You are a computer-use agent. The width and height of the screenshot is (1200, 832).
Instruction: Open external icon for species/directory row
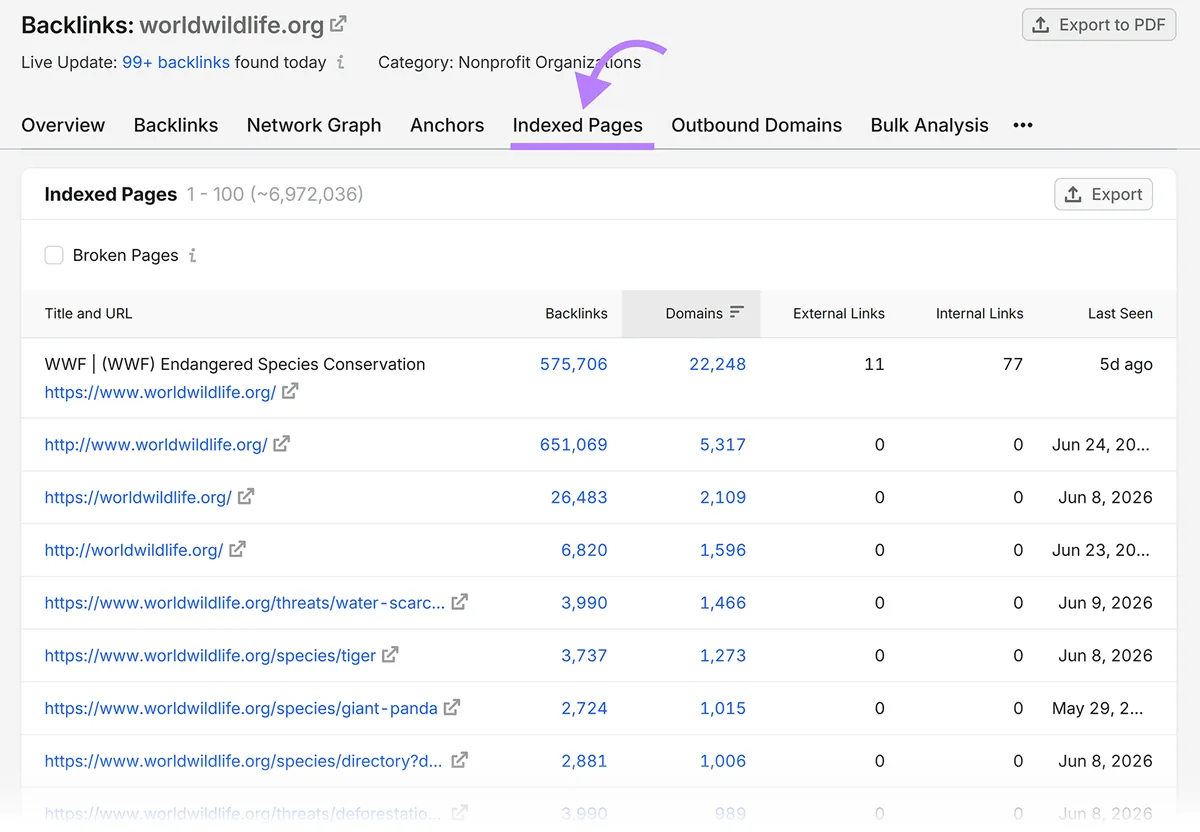coord(460,761)
